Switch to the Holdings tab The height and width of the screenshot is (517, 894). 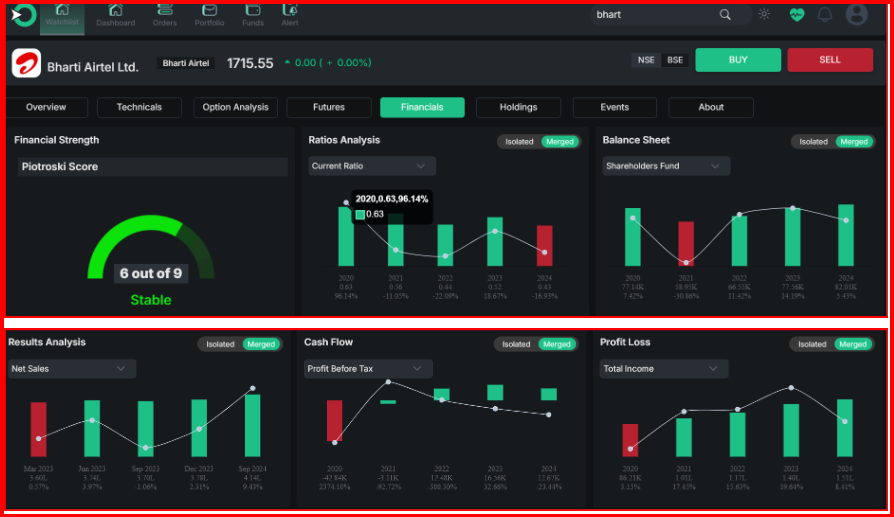coord(518,107)
